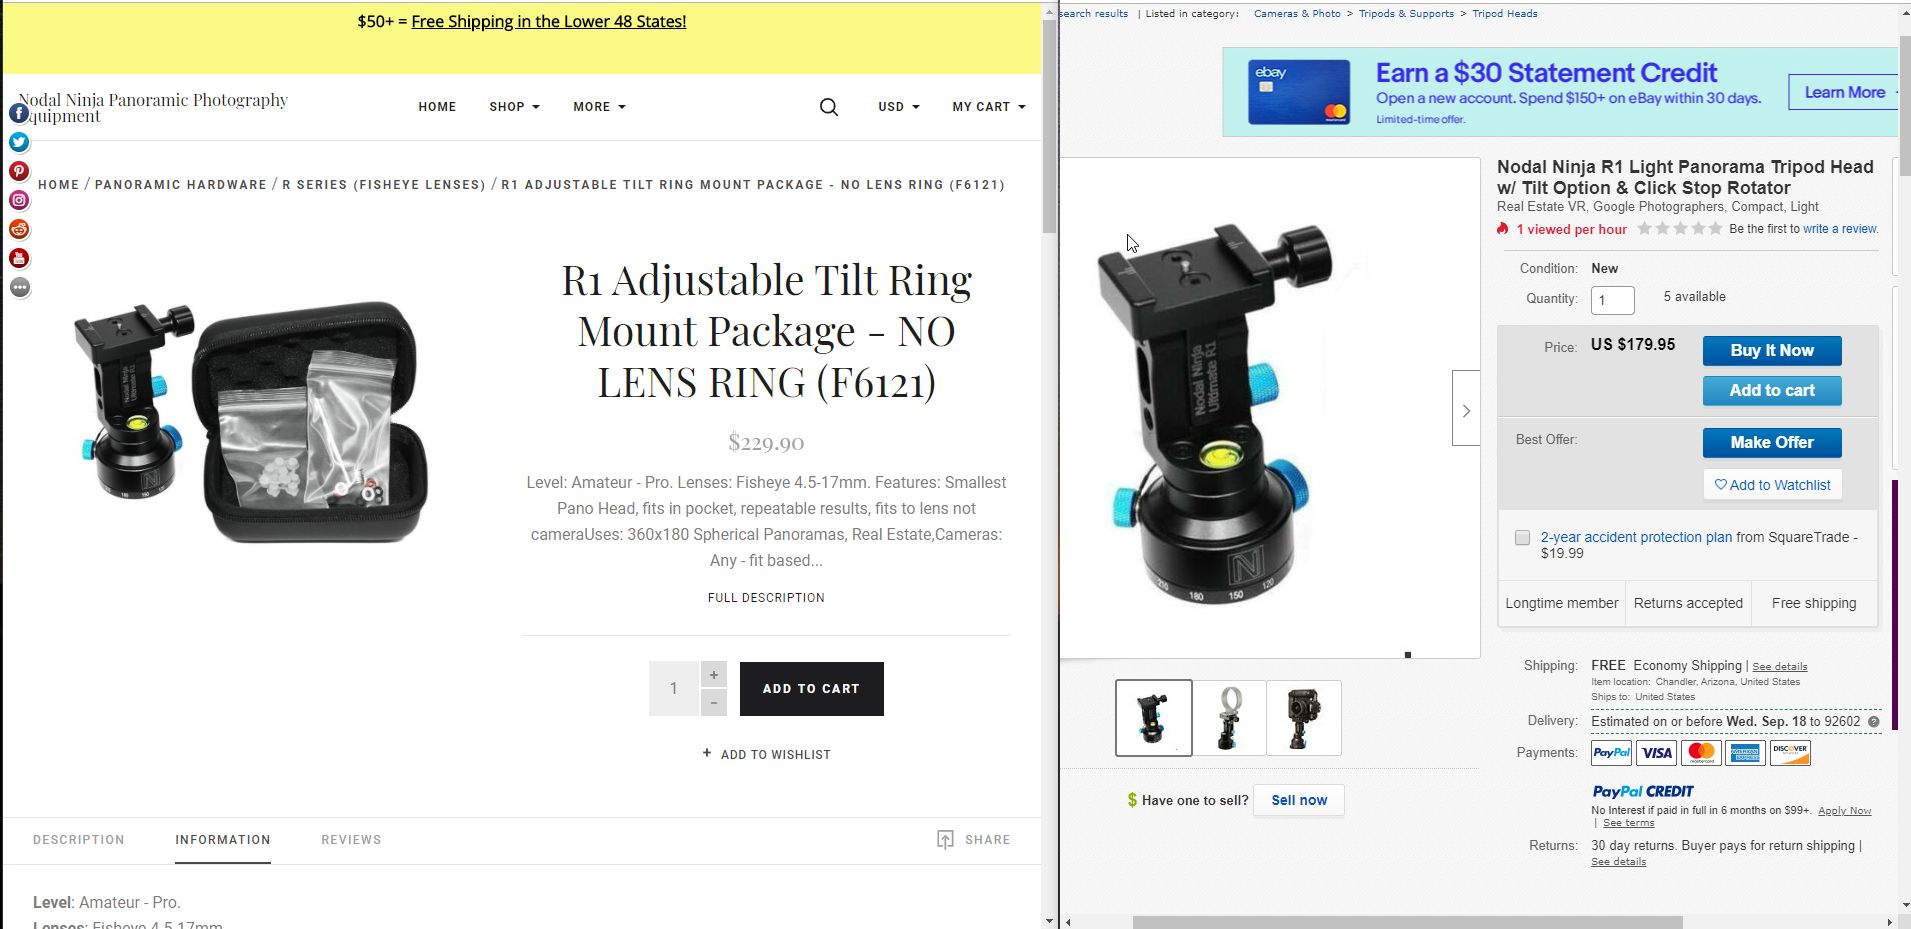Click the Facebook share icon in sidebar
The width and height of the screenshot is (1911, 929).
(x=19, y=113)
